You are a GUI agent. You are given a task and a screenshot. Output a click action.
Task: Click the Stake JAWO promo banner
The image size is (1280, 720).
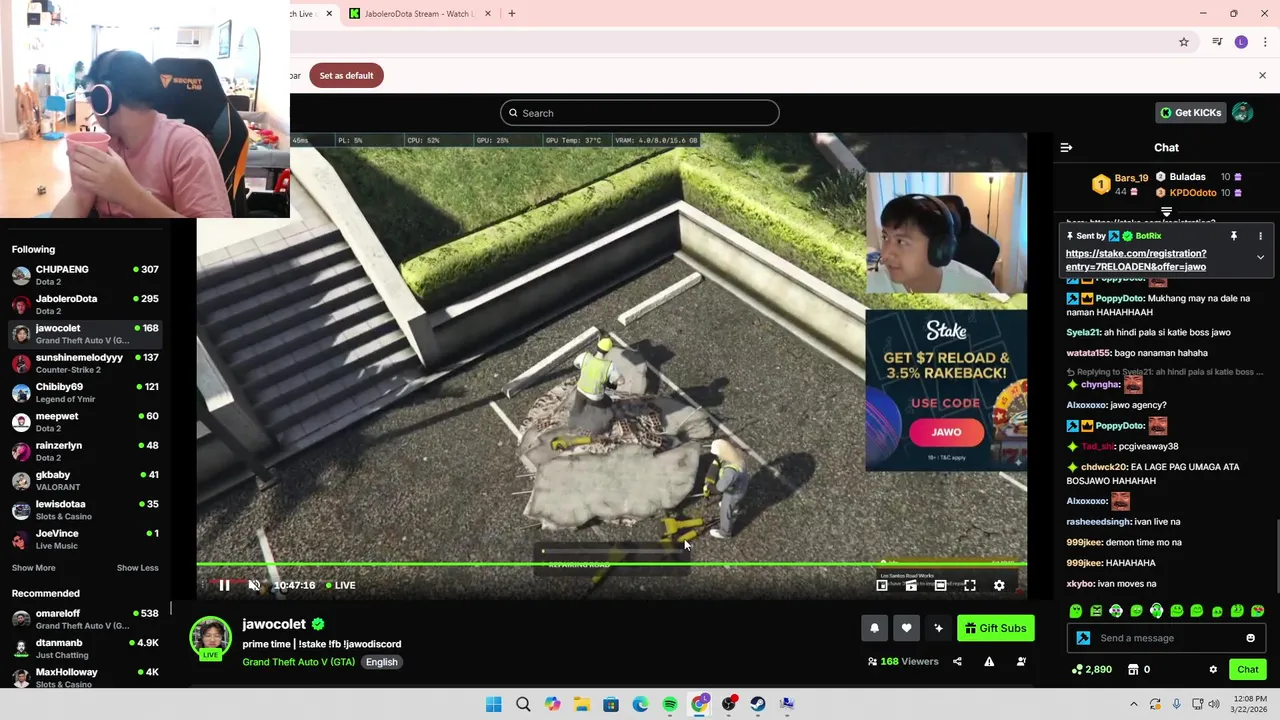(x=946, y=390)
